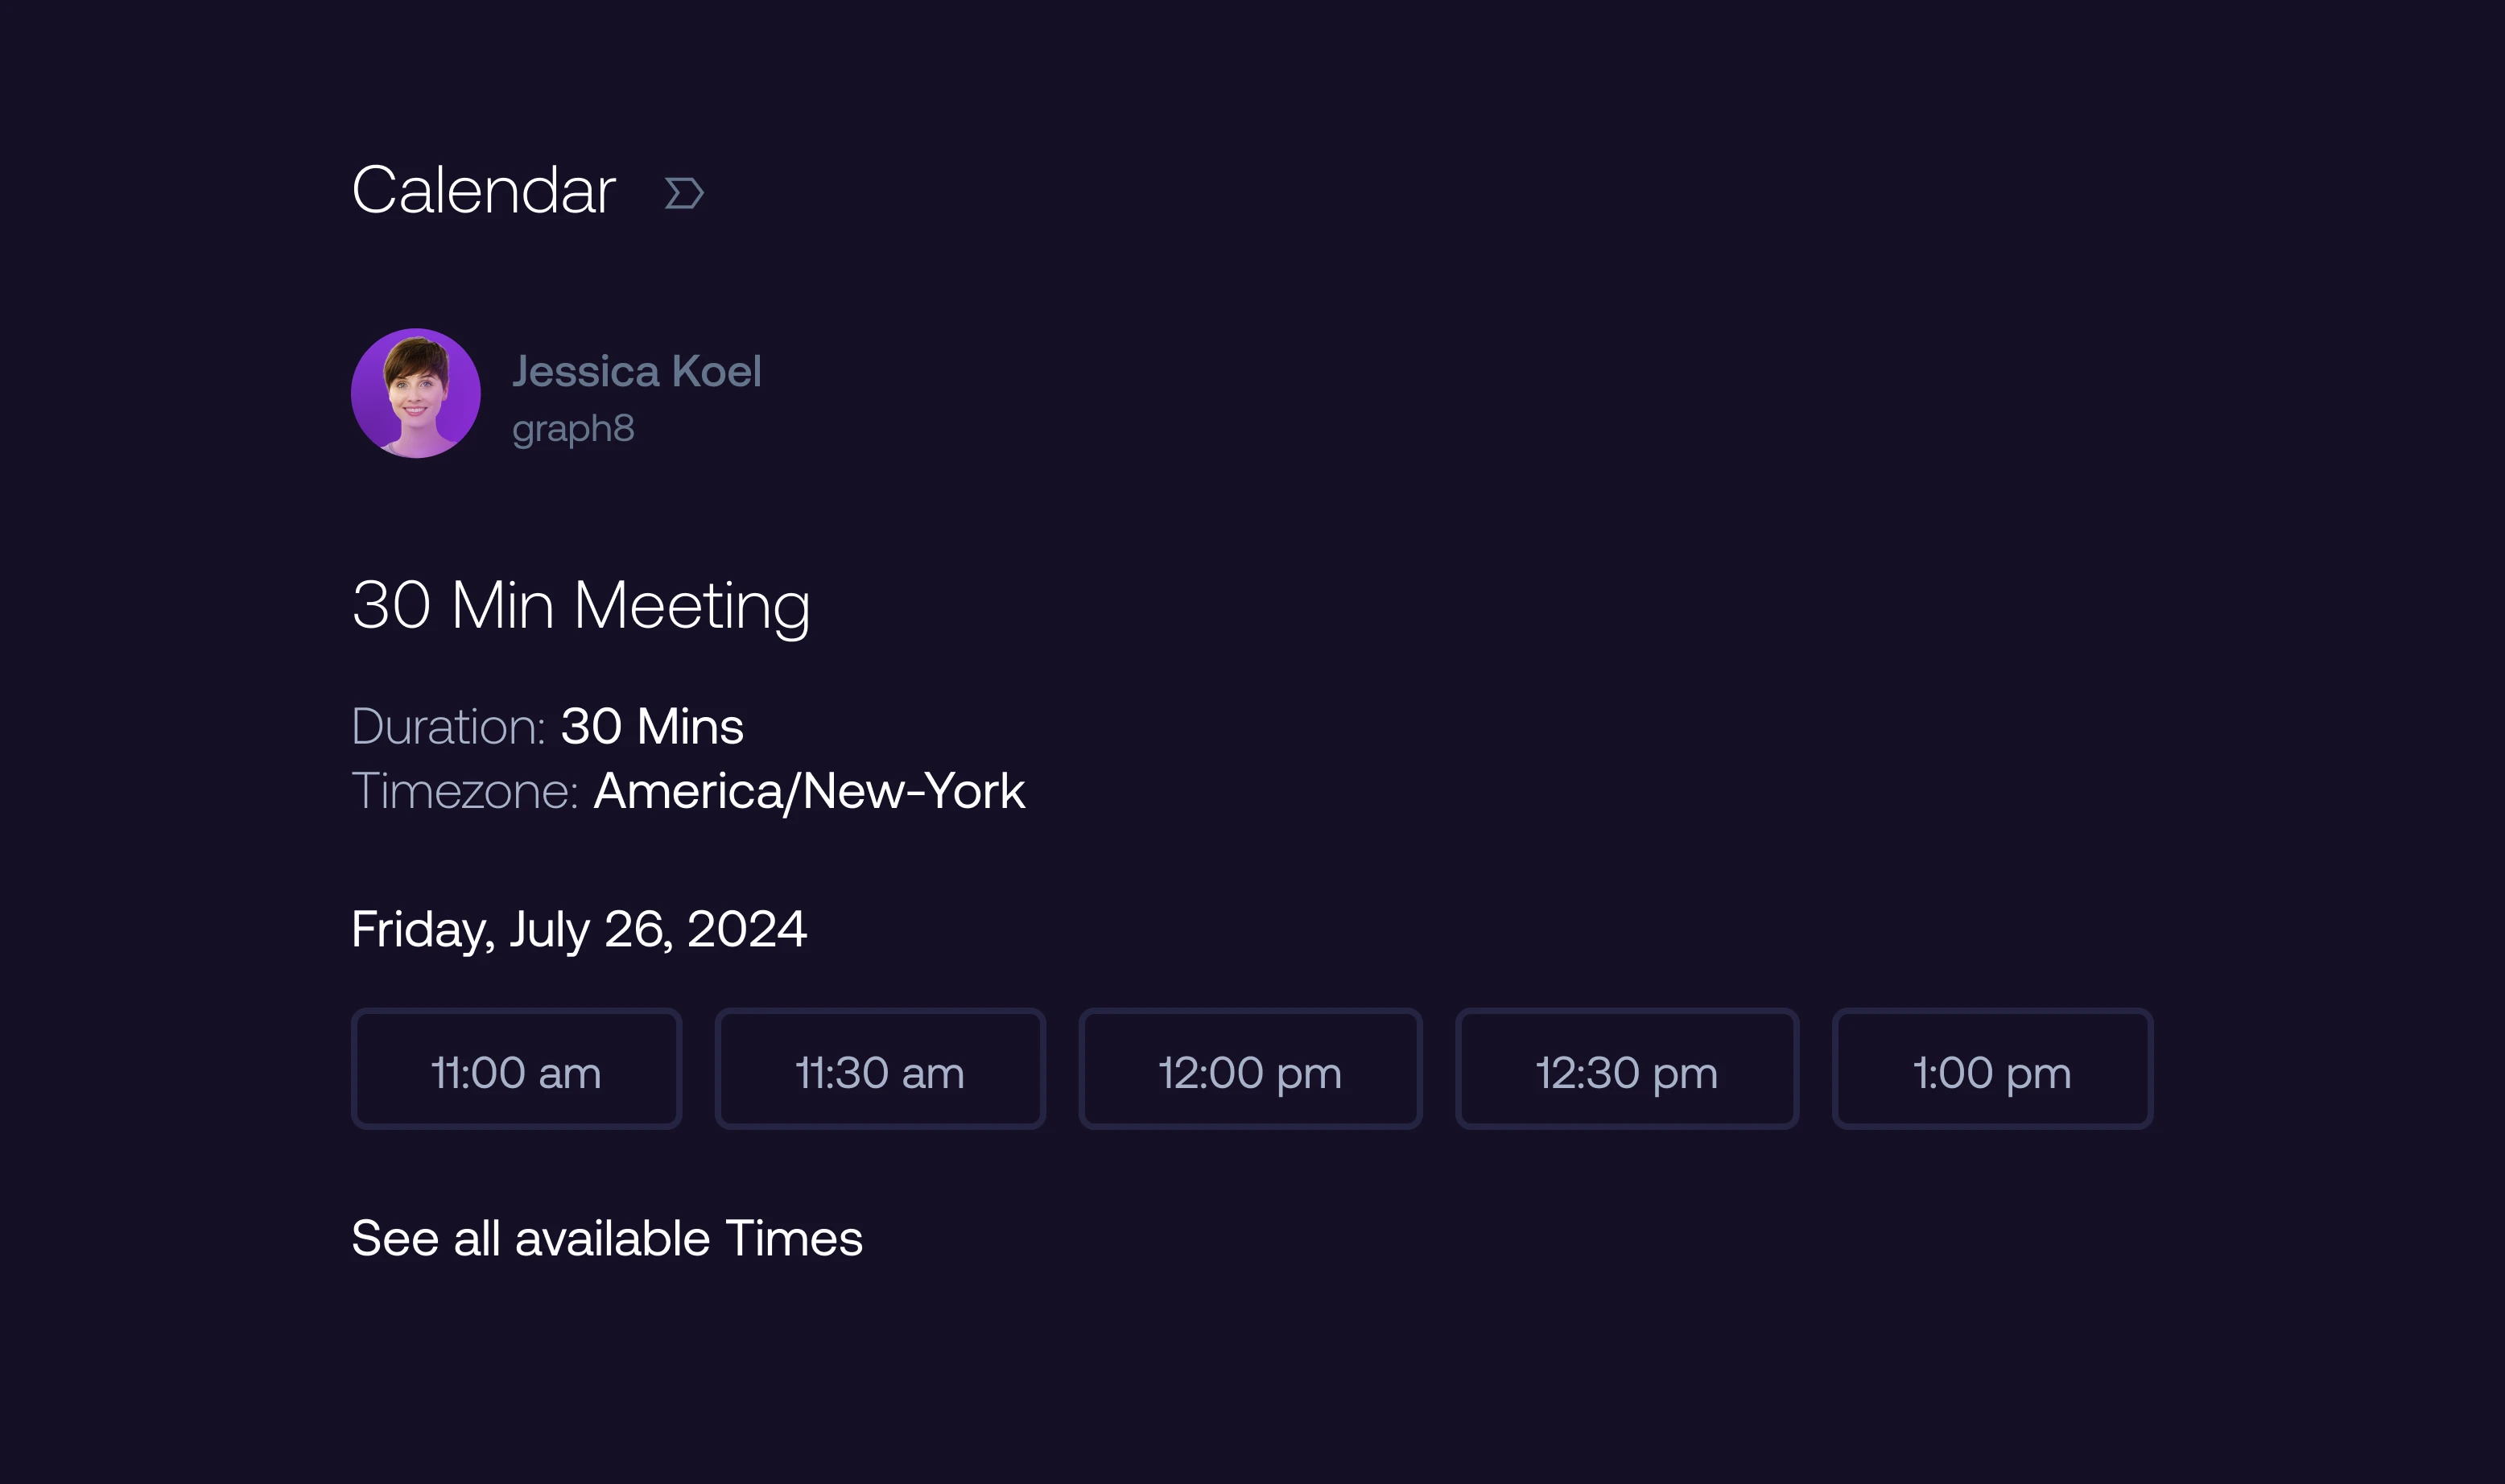This screenshot has width=2505, height=1484.
Task: Book the 12:00 pm slot
Action: (x=1250, y=1069)
